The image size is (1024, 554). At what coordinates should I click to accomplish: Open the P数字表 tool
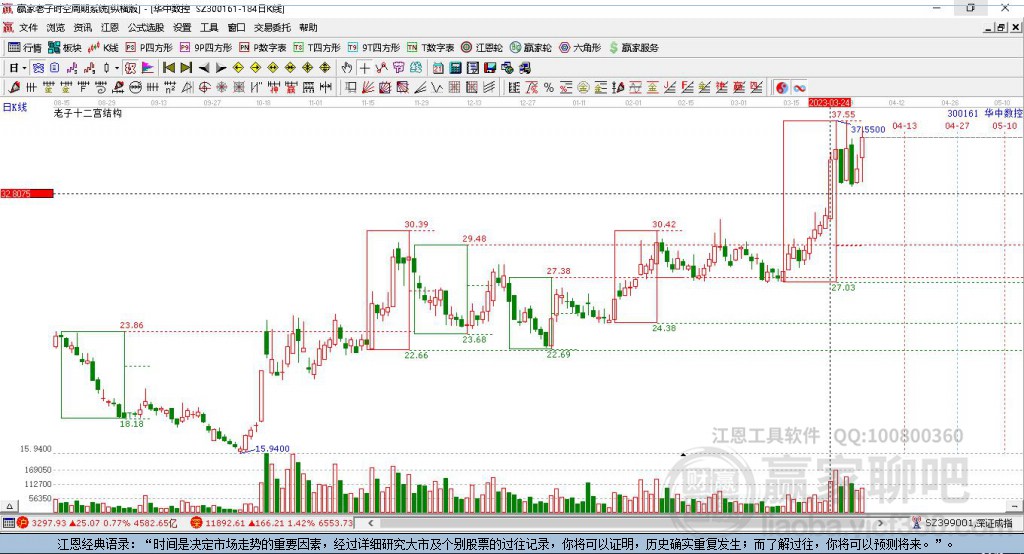tap(263, 48)
